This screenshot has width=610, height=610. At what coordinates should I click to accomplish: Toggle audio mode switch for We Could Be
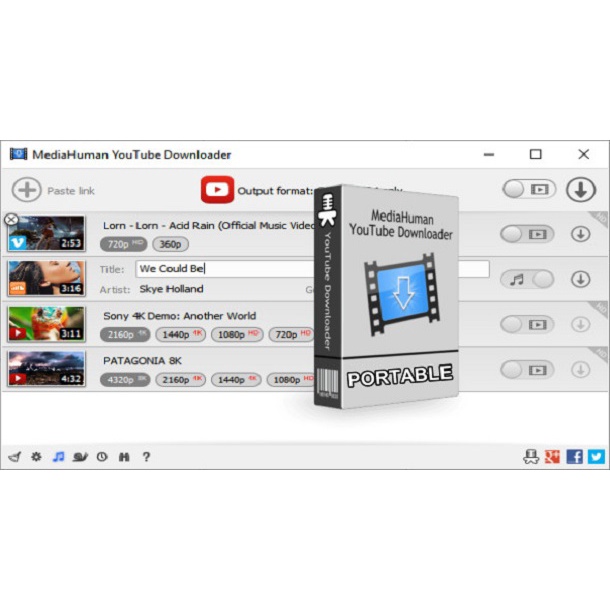point(527,279)
